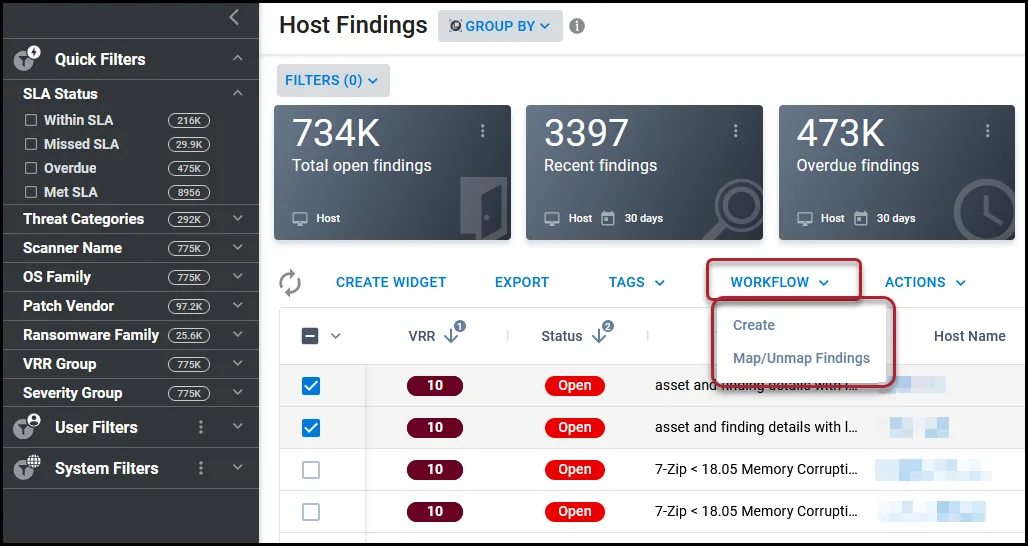Expand the Threat Categories filter
The height and width of the screenshot is (546, 1028).
tap(237, 218)
